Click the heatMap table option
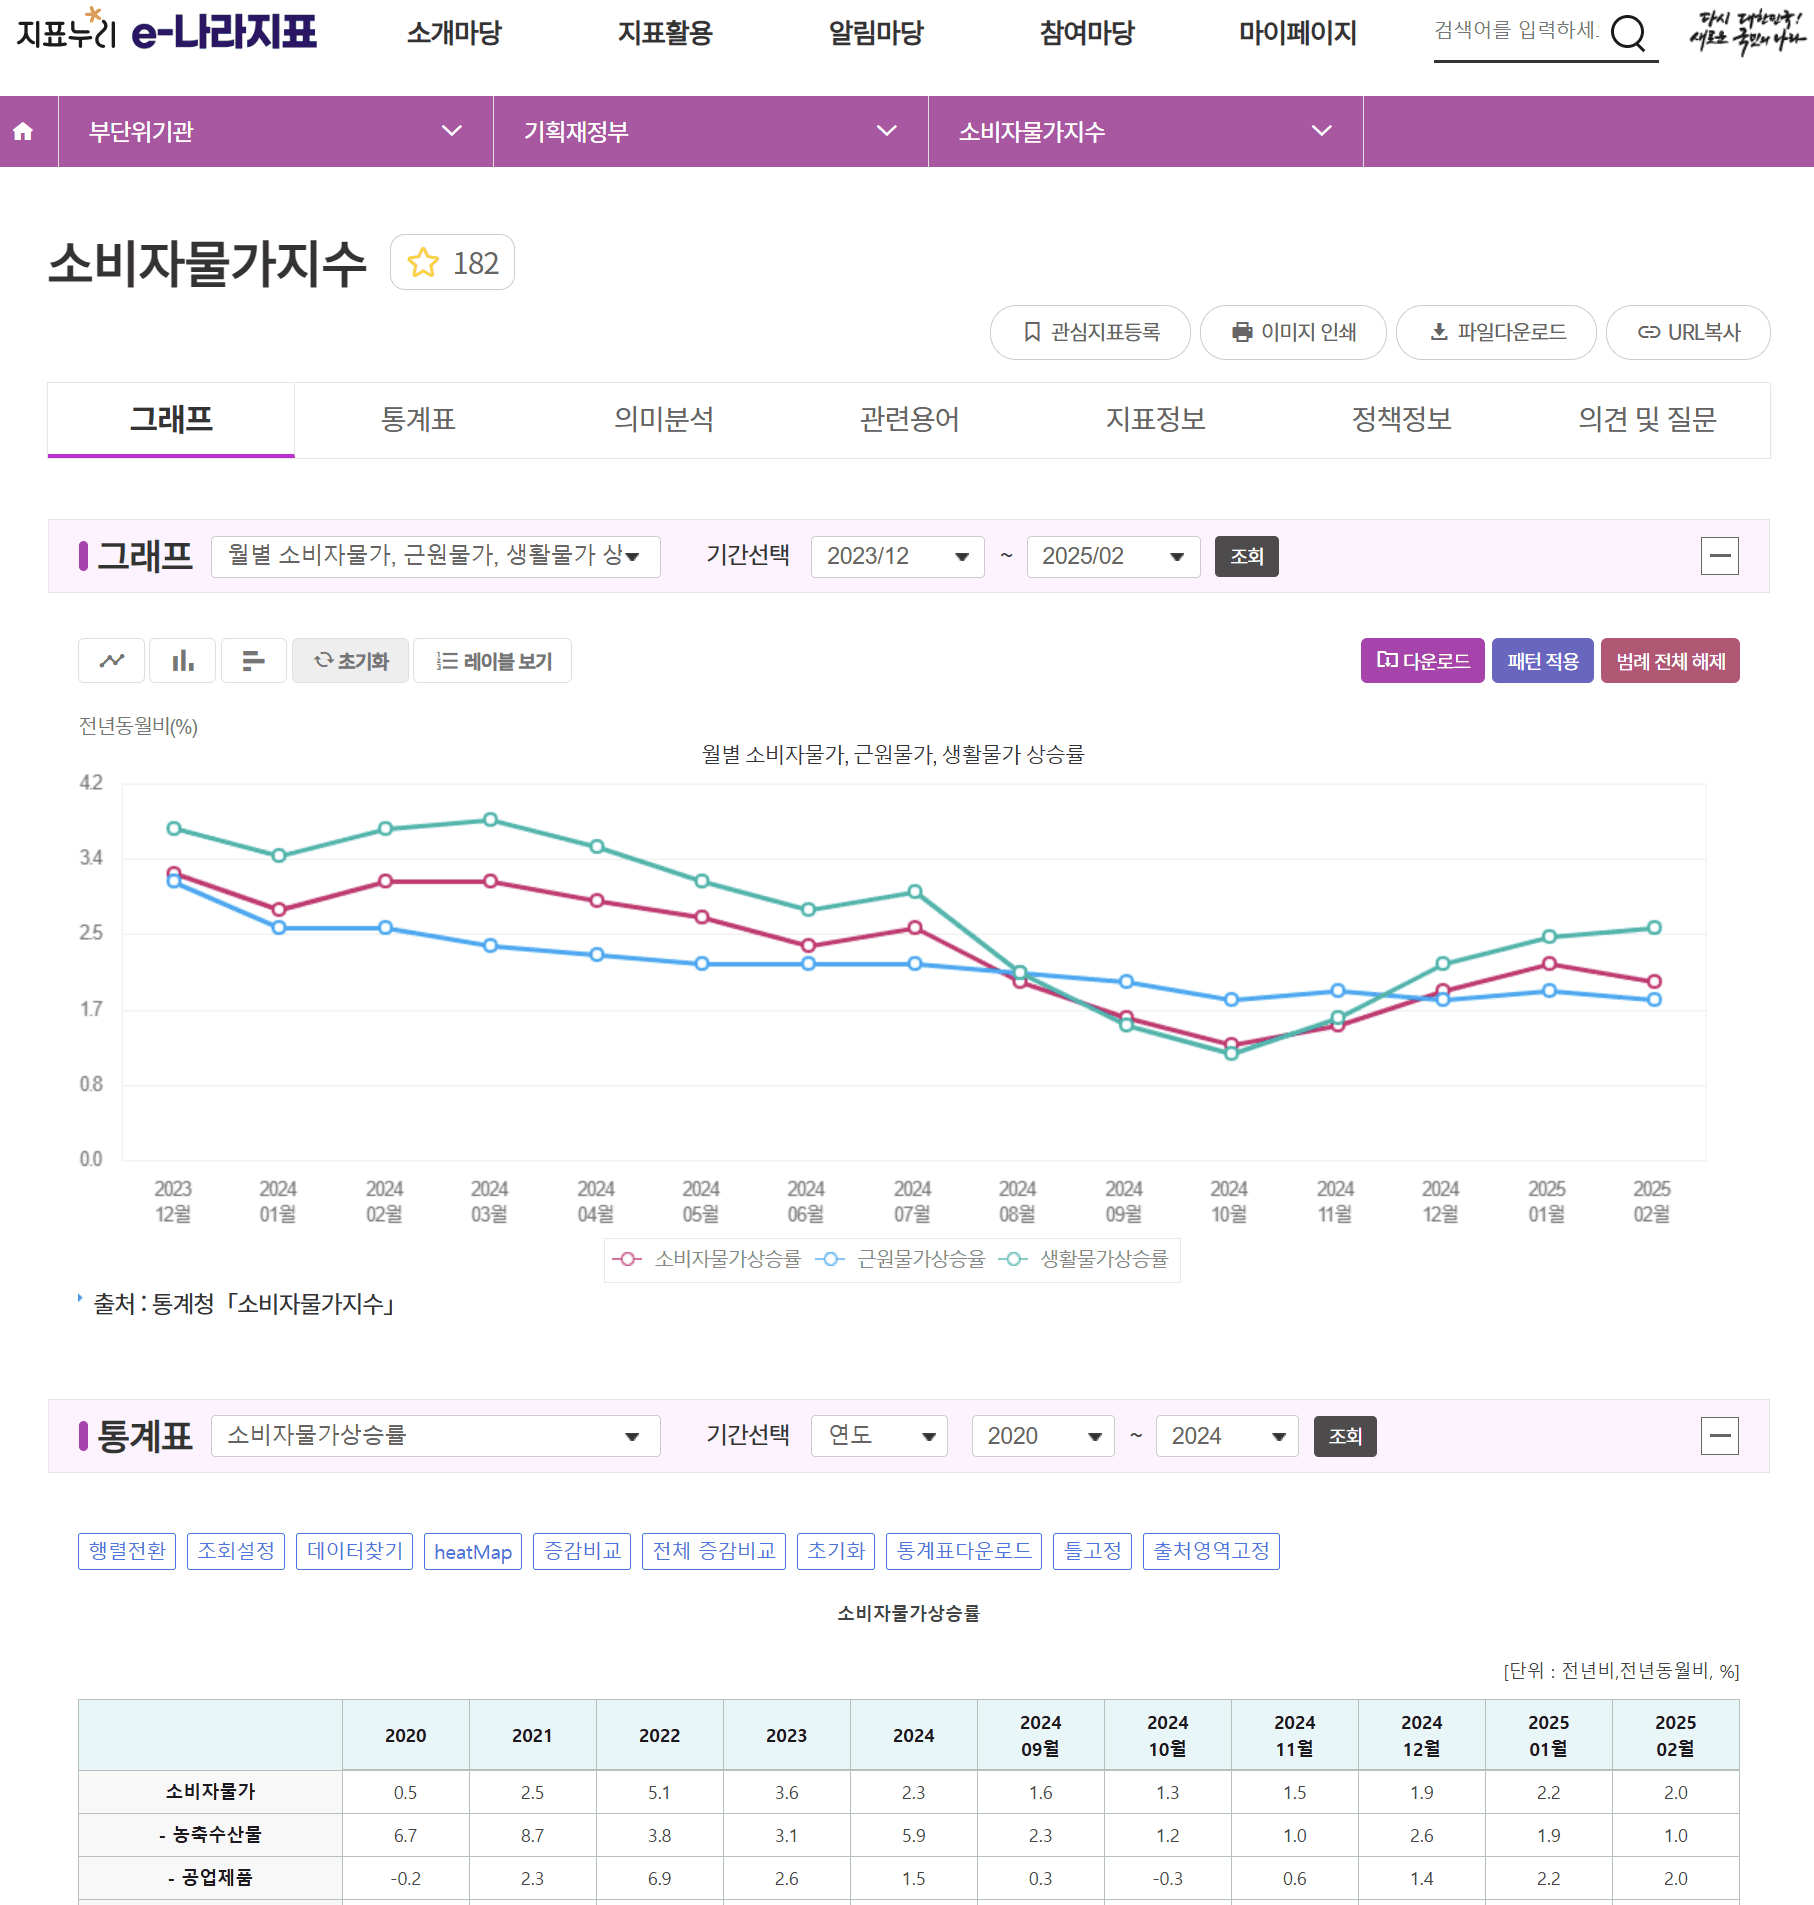 (473, 1551)
